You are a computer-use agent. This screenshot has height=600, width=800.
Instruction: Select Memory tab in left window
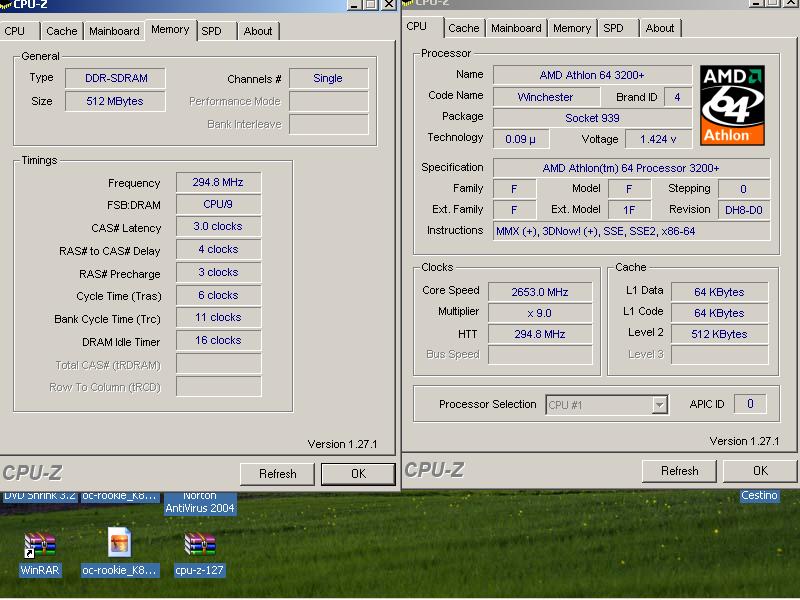point(170,30)
